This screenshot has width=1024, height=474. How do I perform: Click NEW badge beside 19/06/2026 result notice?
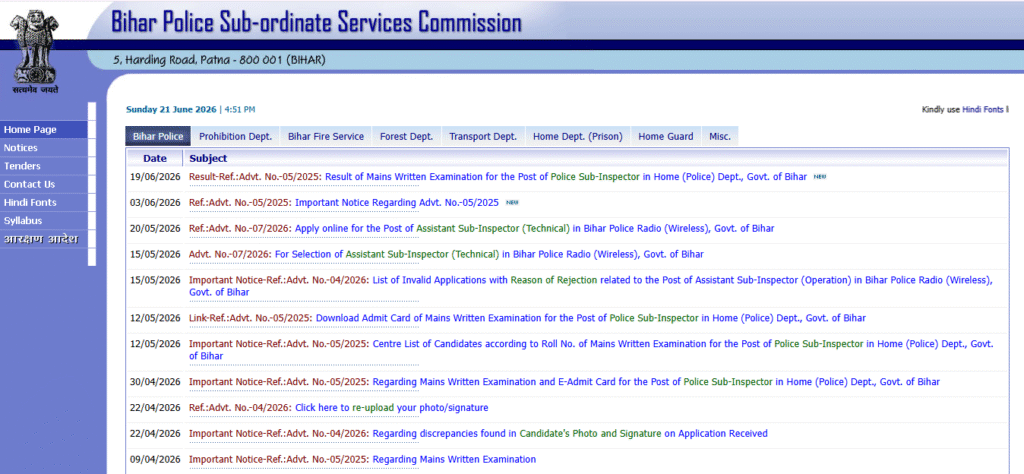(820, 177)
